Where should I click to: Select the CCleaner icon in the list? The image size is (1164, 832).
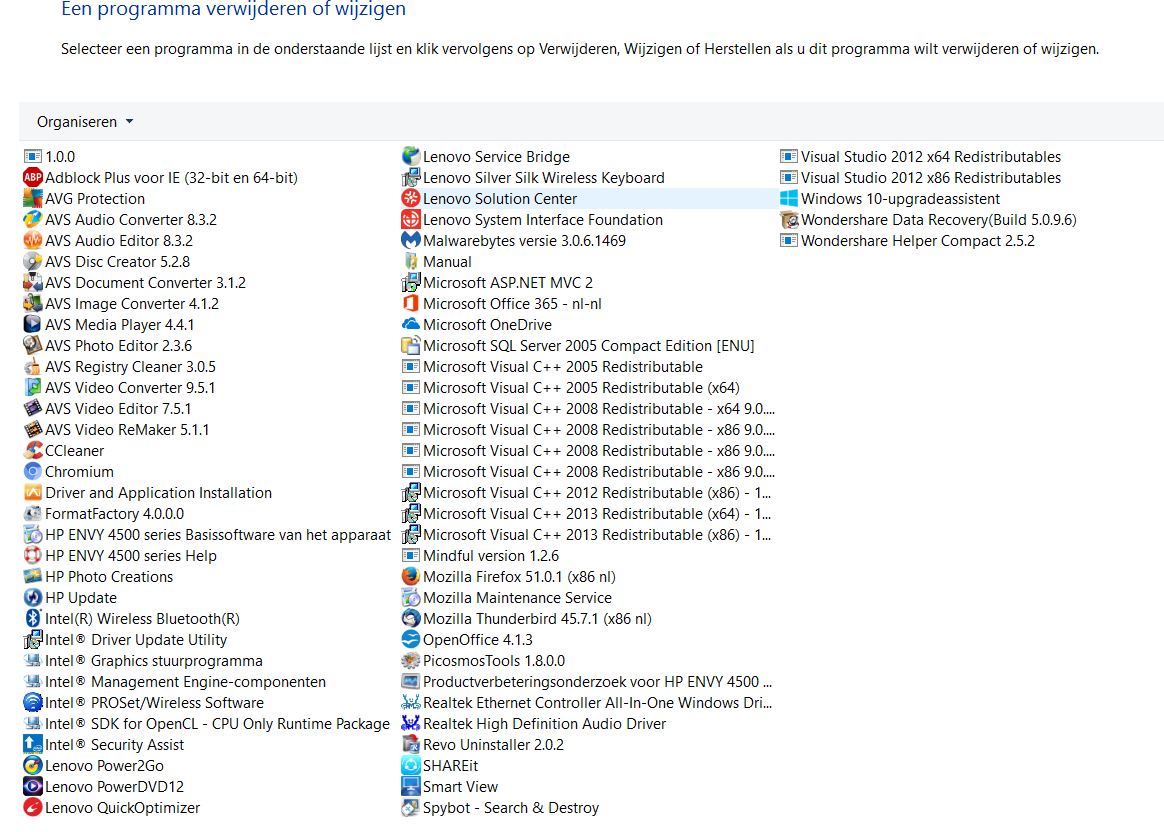[33, 451]
